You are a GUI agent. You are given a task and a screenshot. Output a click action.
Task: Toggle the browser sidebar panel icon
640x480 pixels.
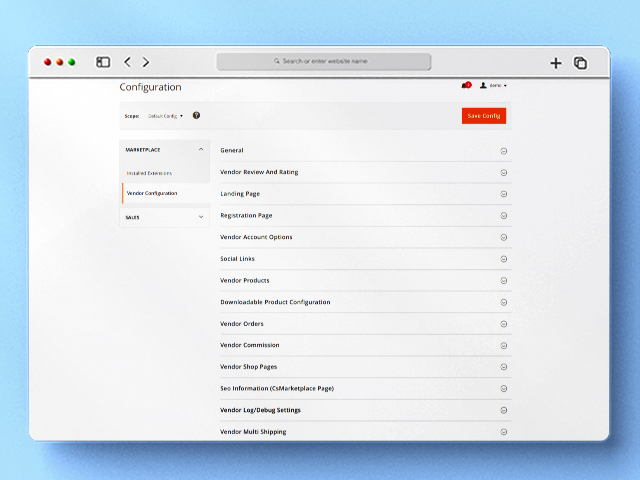click(x=103, y=62)
